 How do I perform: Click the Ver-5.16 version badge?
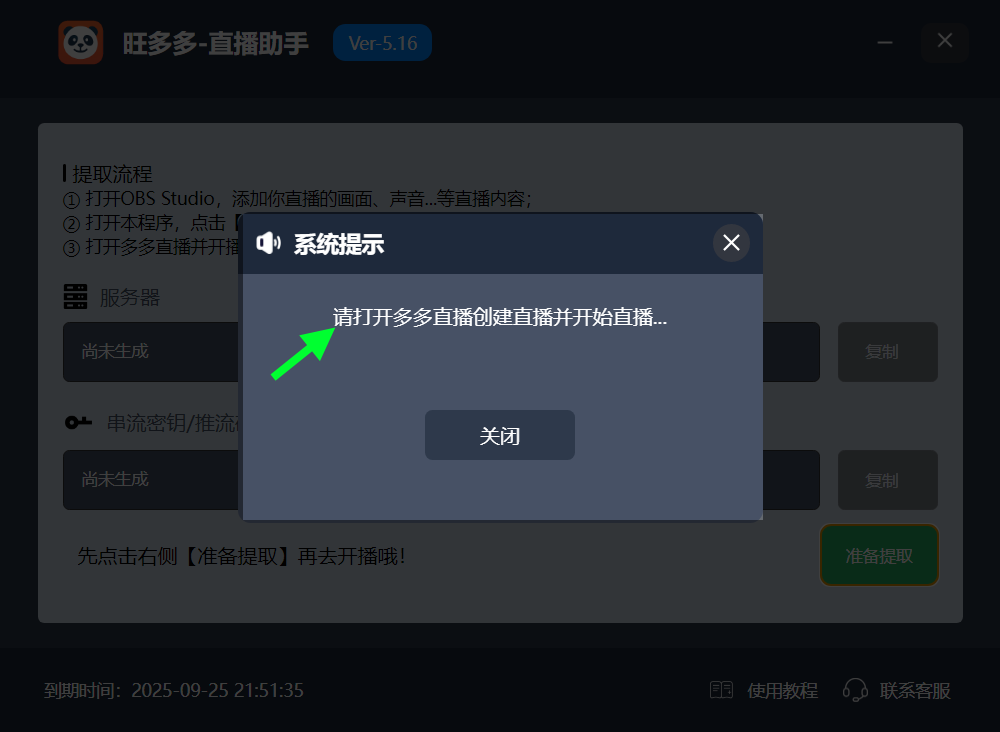(382, 43)
